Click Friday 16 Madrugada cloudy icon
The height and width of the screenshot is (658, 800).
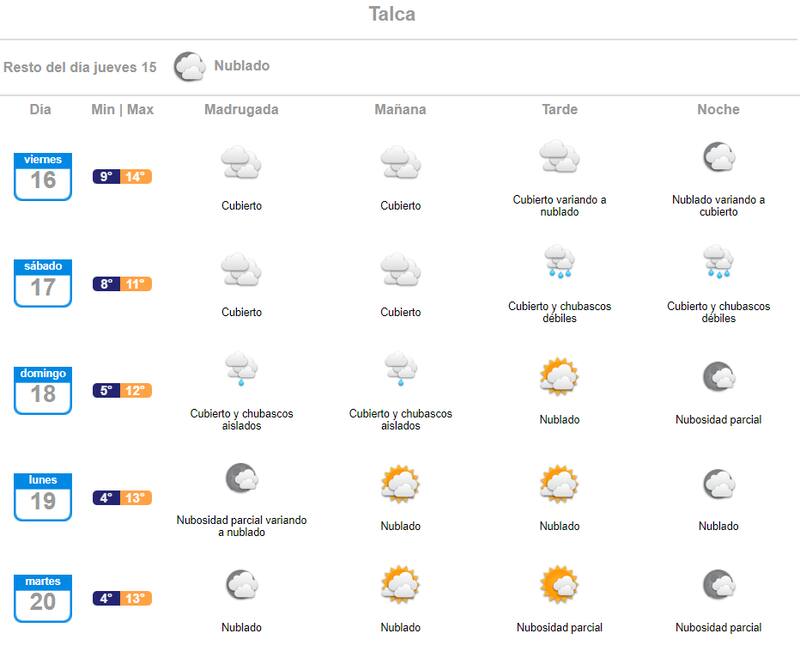tap(241, 161)
